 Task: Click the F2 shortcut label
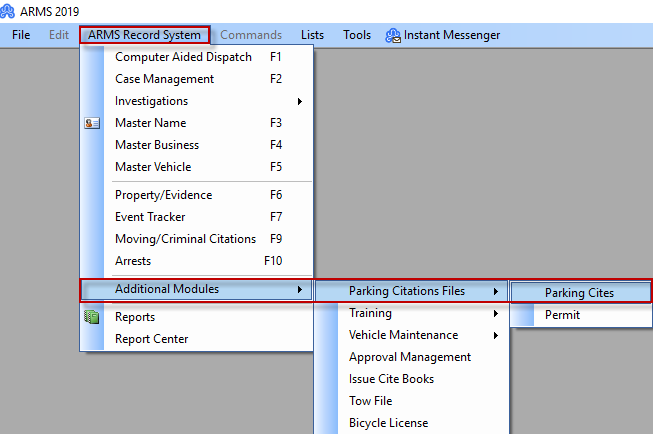276,79
